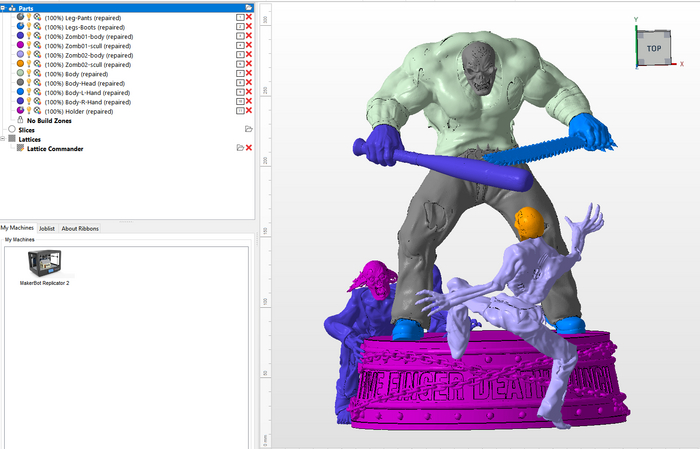The height and width of the screenshot is (449, 700).
Task: Click the numbered box for Holder
Action: pyautogui.click(x=240, y=111)
